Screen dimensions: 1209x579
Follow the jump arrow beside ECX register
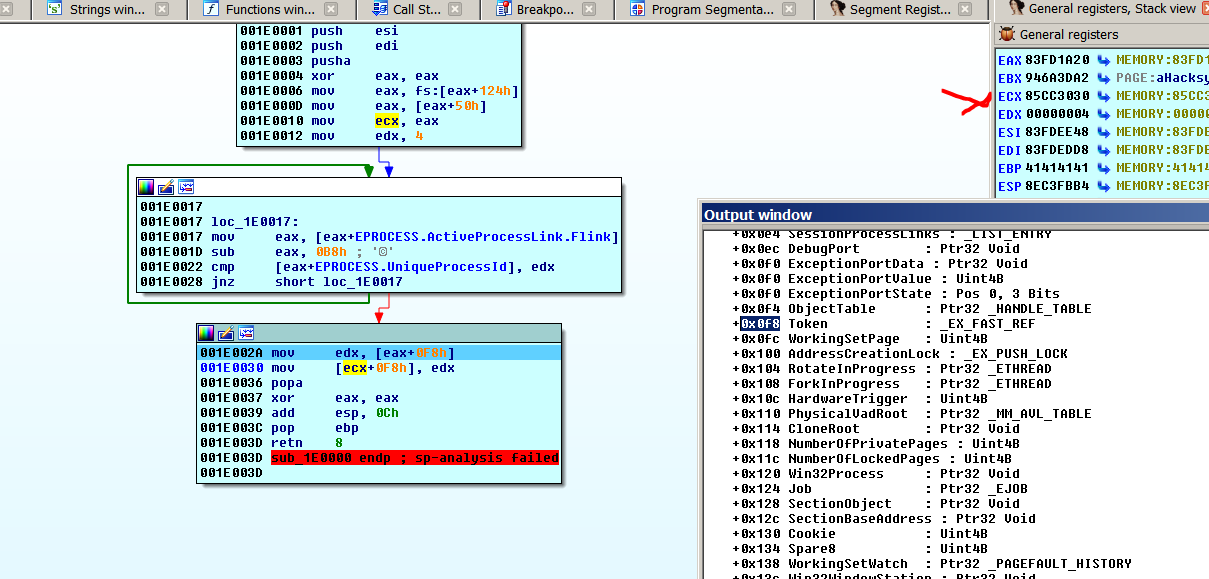(1104, 96)
